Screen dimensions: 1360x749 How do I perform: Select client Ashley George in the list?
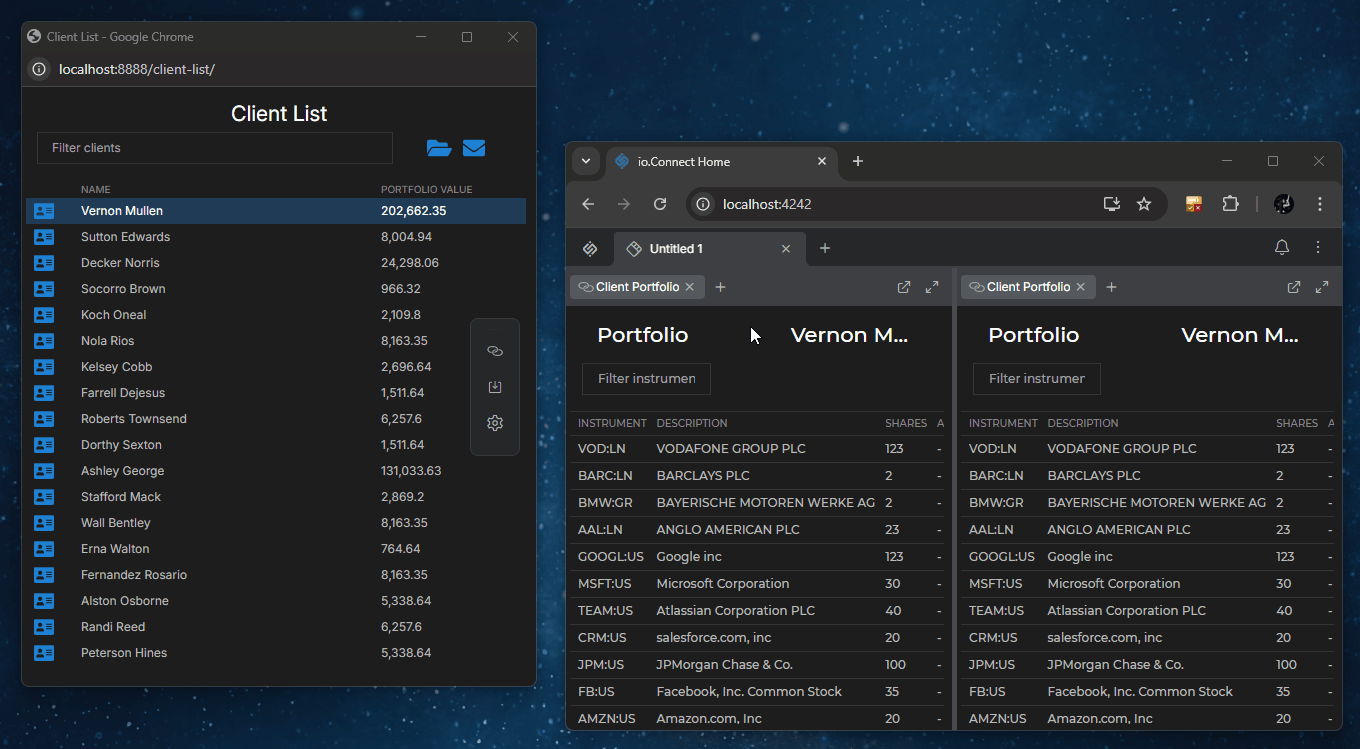(x=123, y=471)
